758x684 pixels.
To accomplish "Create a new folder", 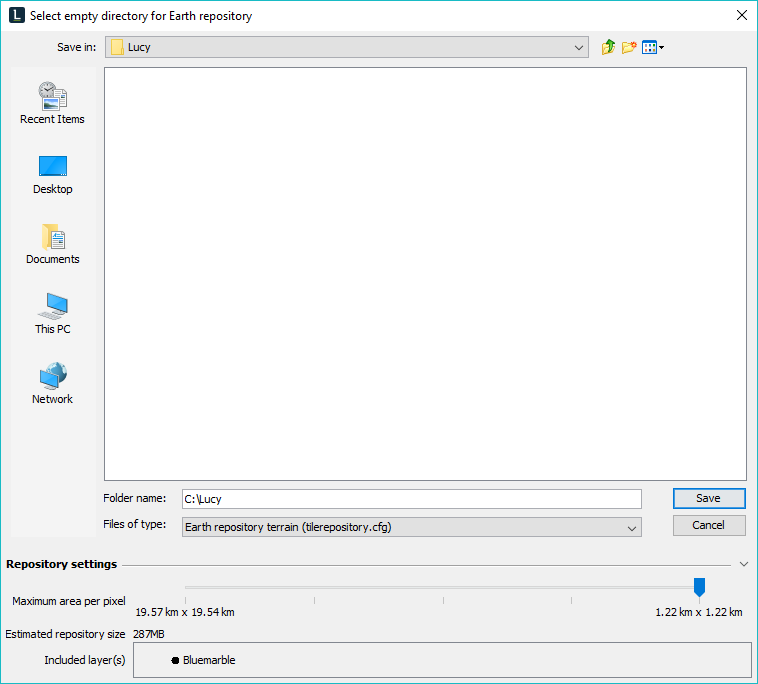I will coord(629,47).
